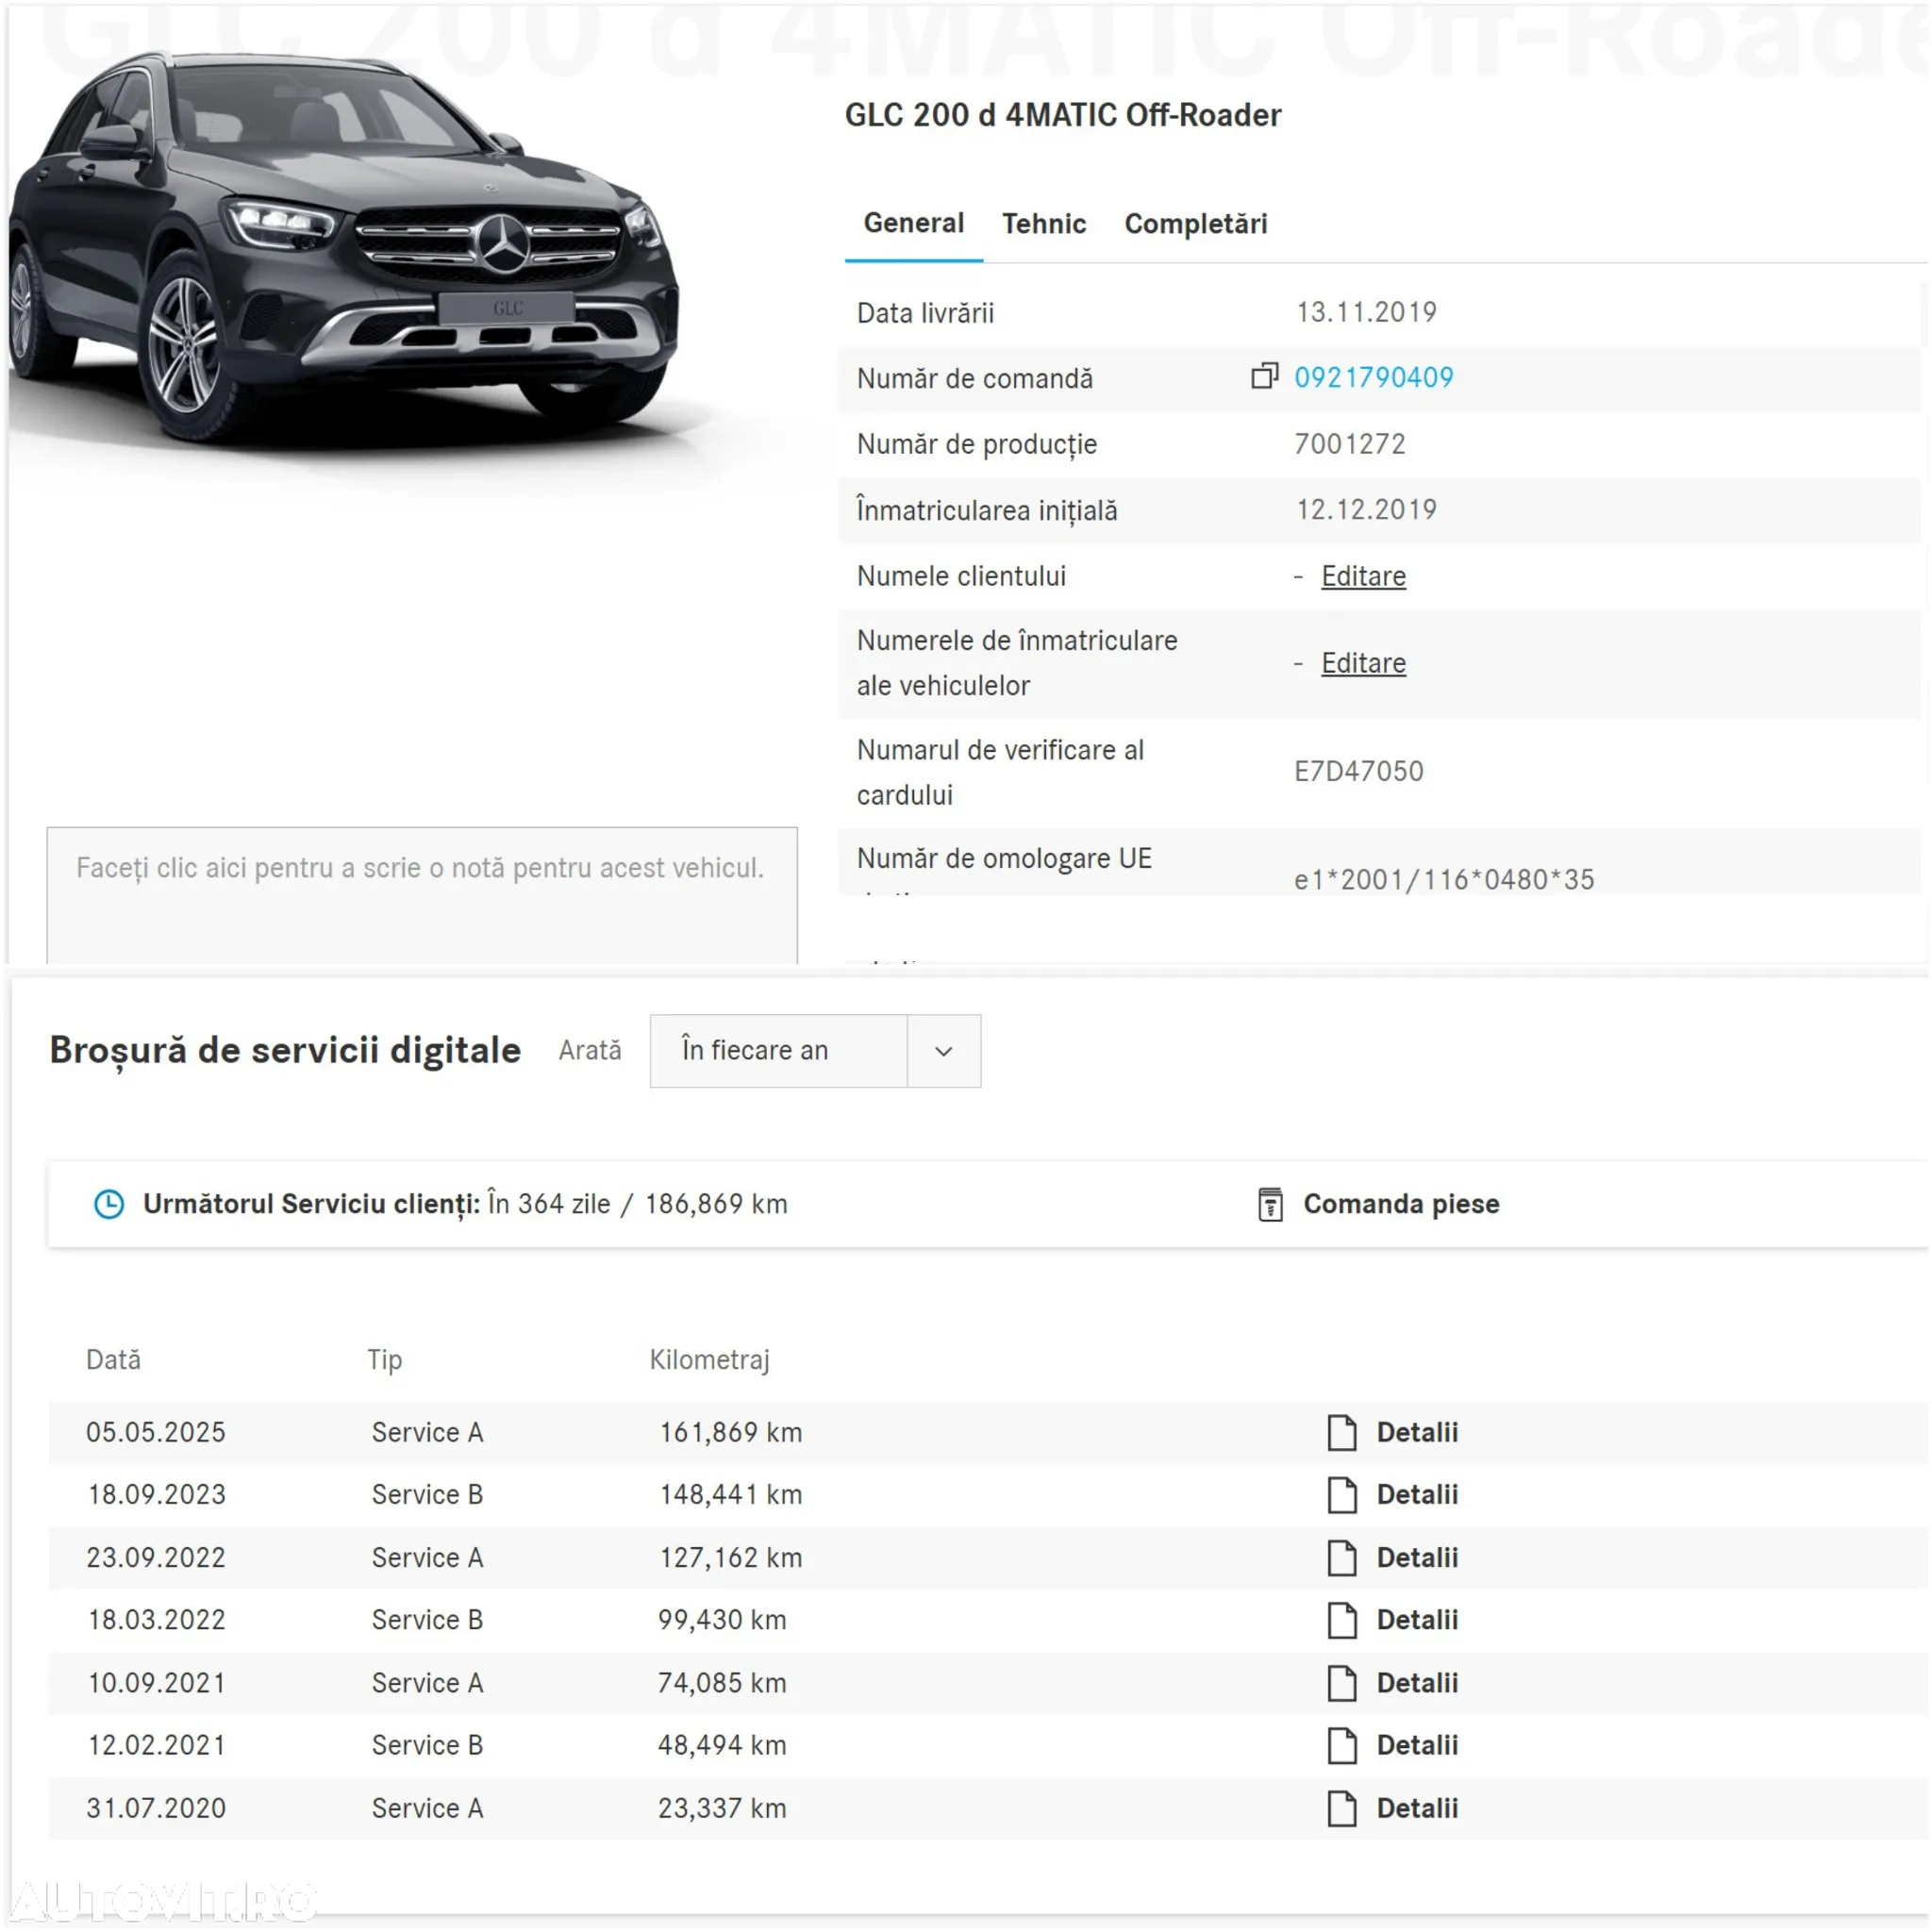Click Service B in the 18.03.2022 row

(427, 1620)
